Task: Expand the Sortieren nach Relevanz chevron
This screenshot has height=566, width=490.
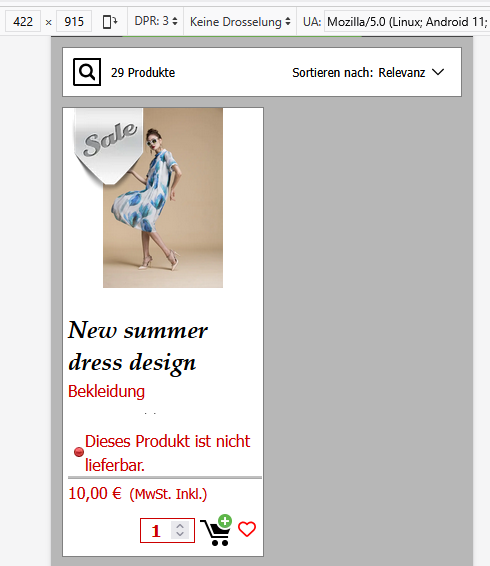Action: [438, 72]
